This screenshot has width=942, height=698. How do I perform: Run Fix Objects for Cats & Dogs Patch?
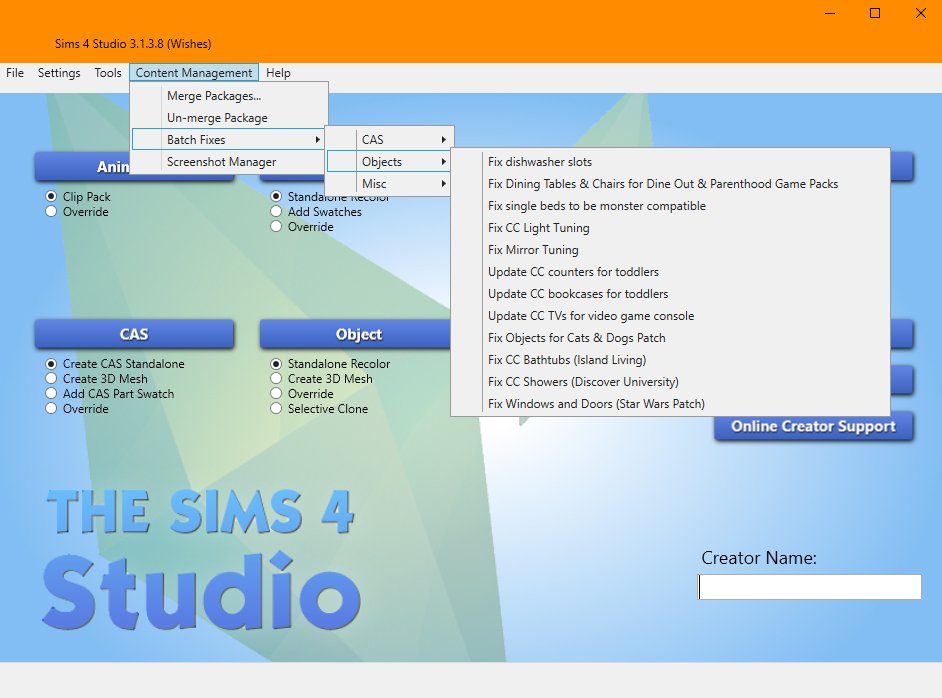(576, 338)
